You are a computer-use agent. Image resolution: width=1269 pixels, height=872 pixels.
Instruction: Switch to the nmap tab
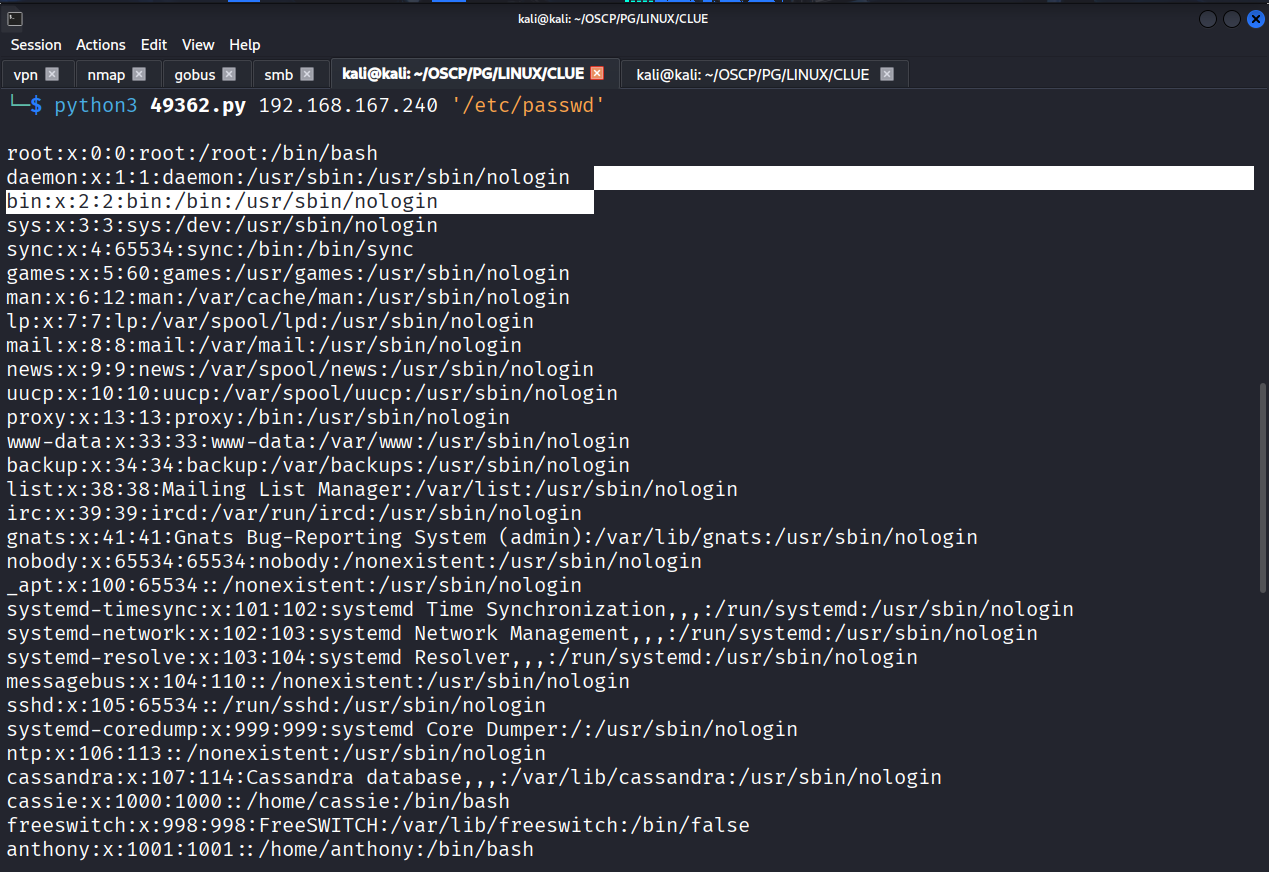click(x=106, y=74)
